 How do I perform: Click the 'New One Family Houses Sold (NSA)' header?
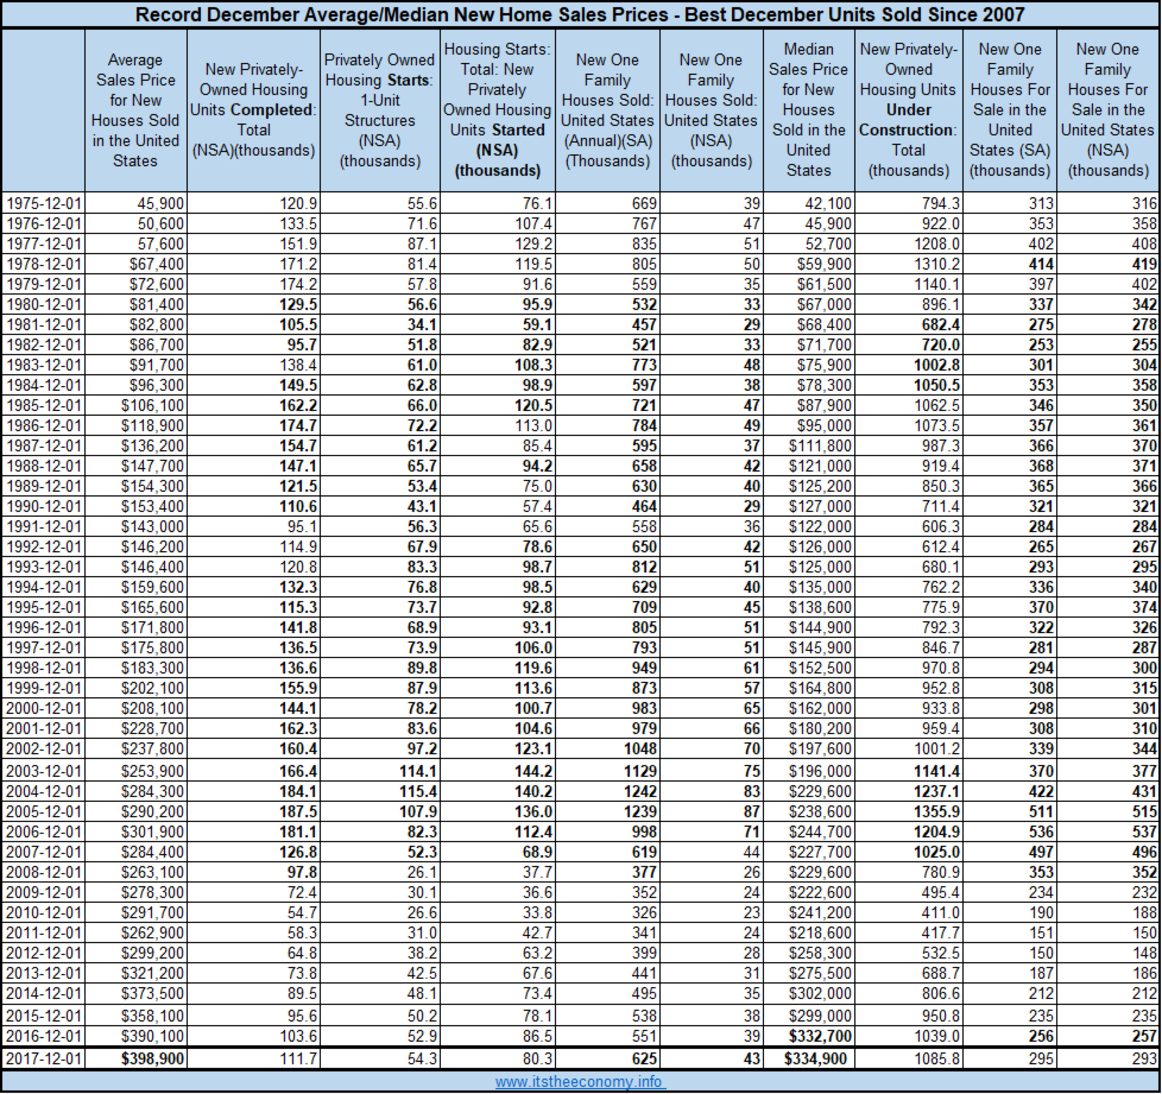[x=711, y=110]
